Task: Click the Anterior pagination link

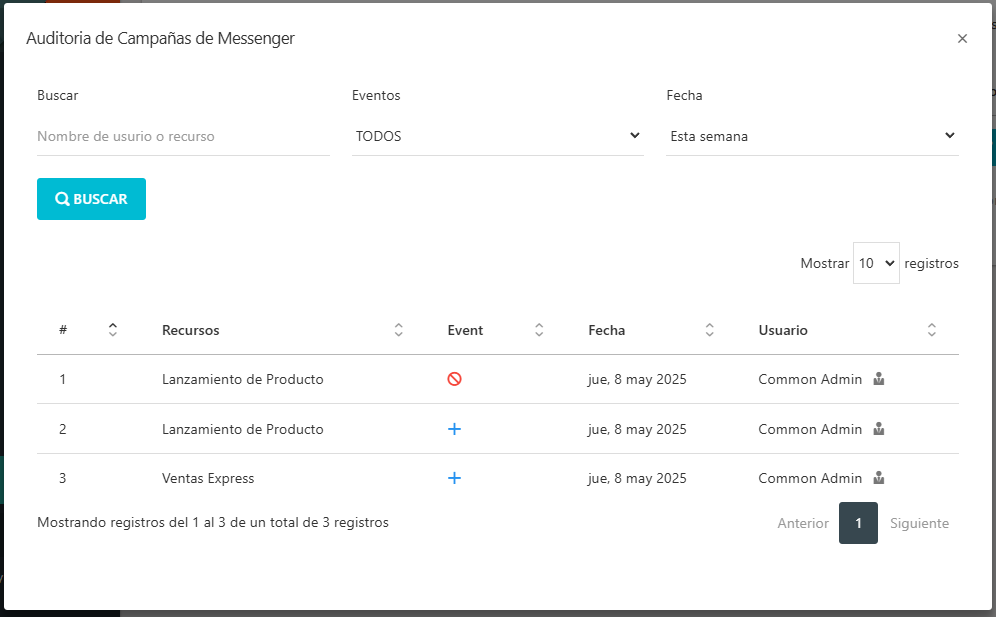Action: pos(803,523)
